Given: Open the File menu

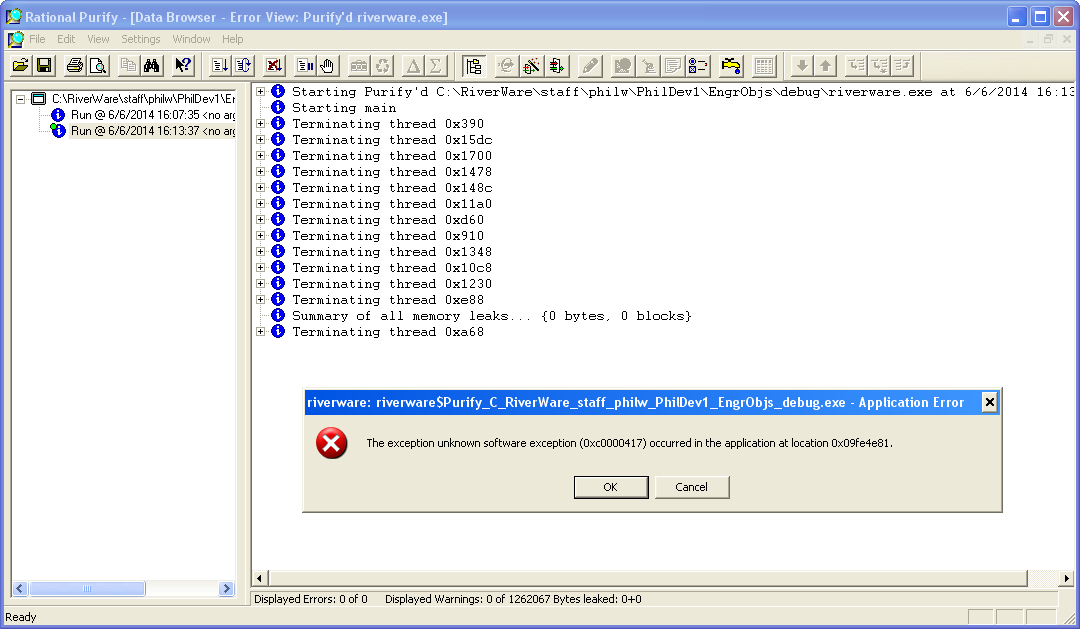Looking at the screenshot, I should 37,39.
